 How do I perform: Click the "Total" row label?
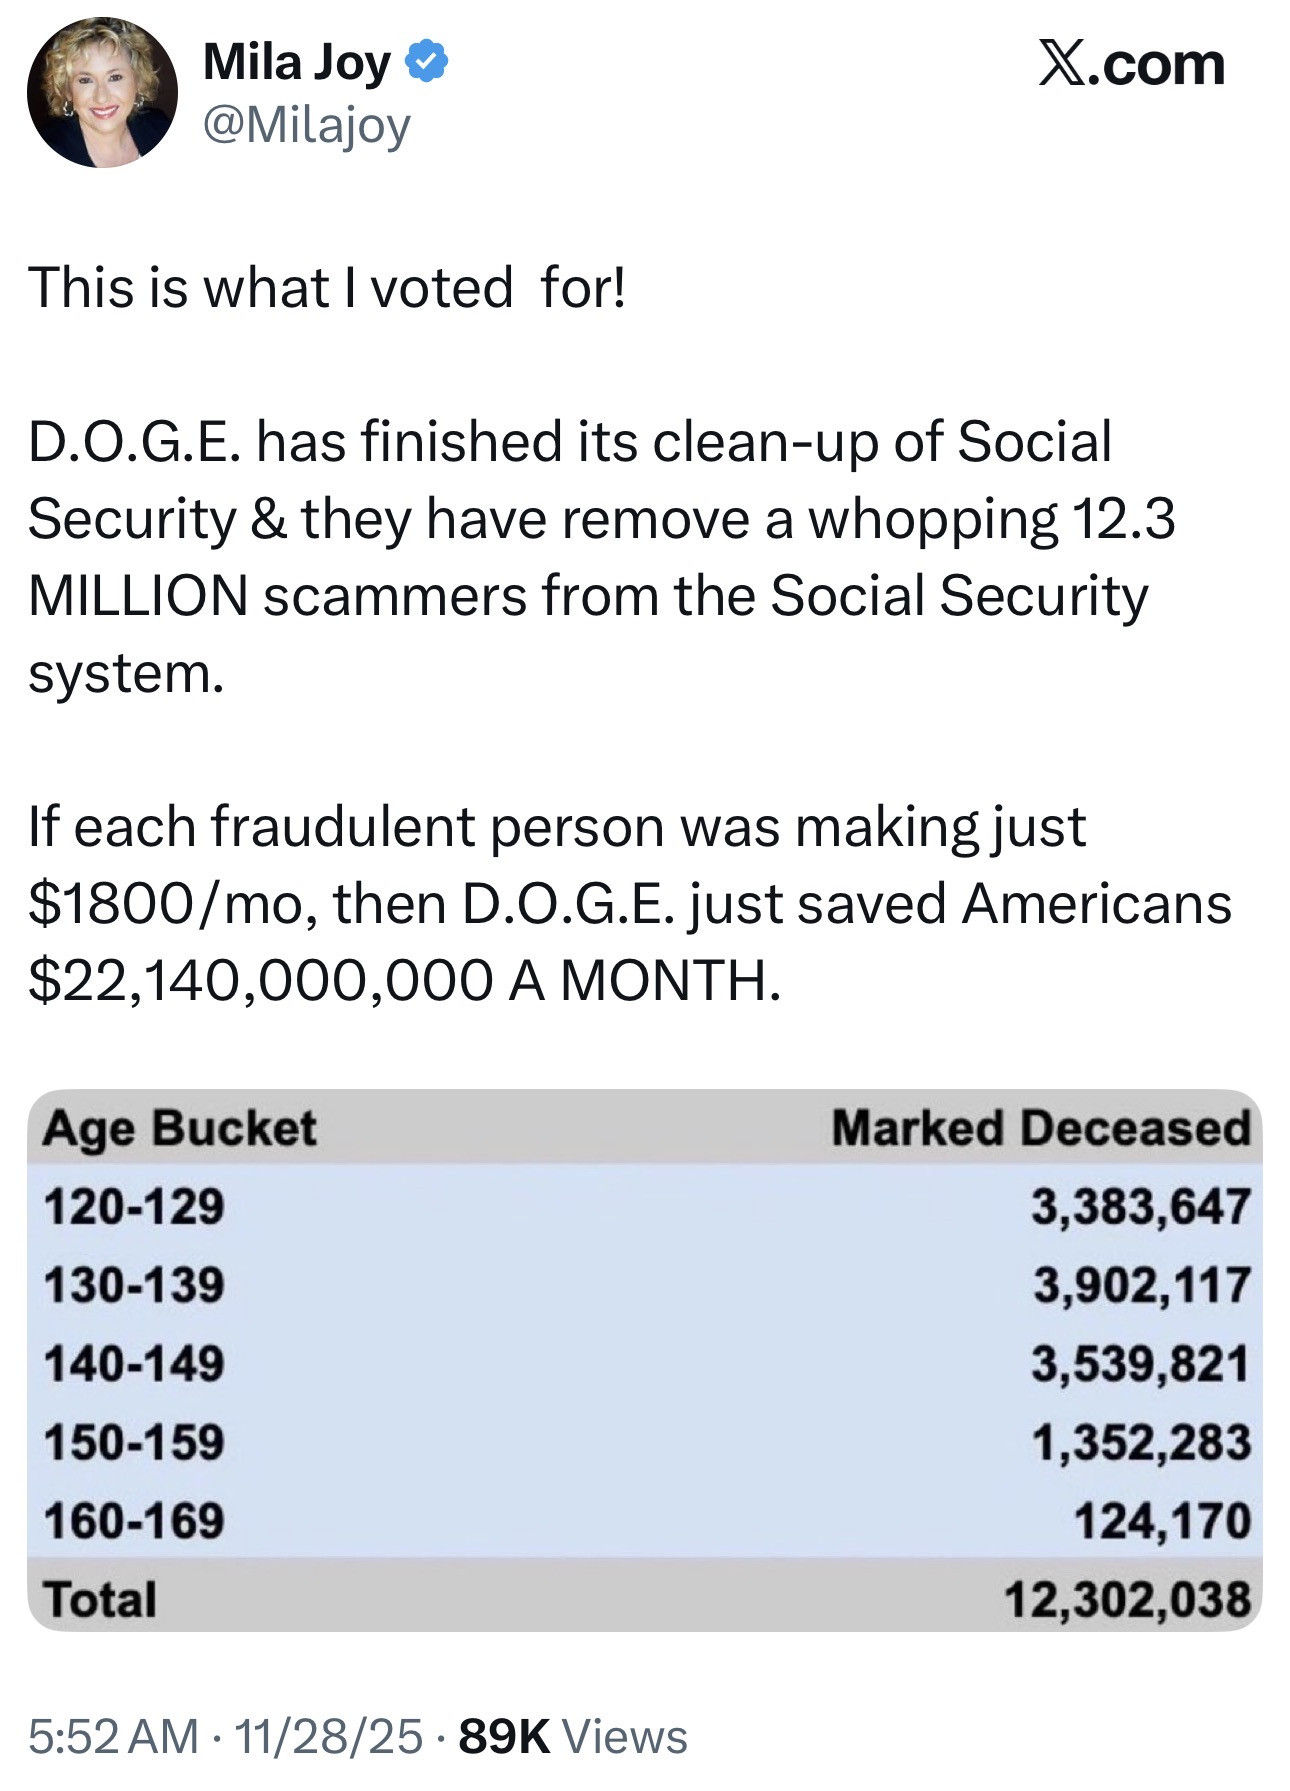[x=100, y=1599]
